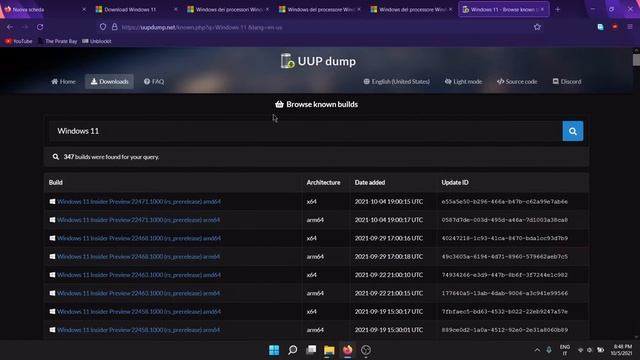640x360 pixels.
Task: Click date 2021-10-04 19:00:15 UTC
Action: coord(389,202)
